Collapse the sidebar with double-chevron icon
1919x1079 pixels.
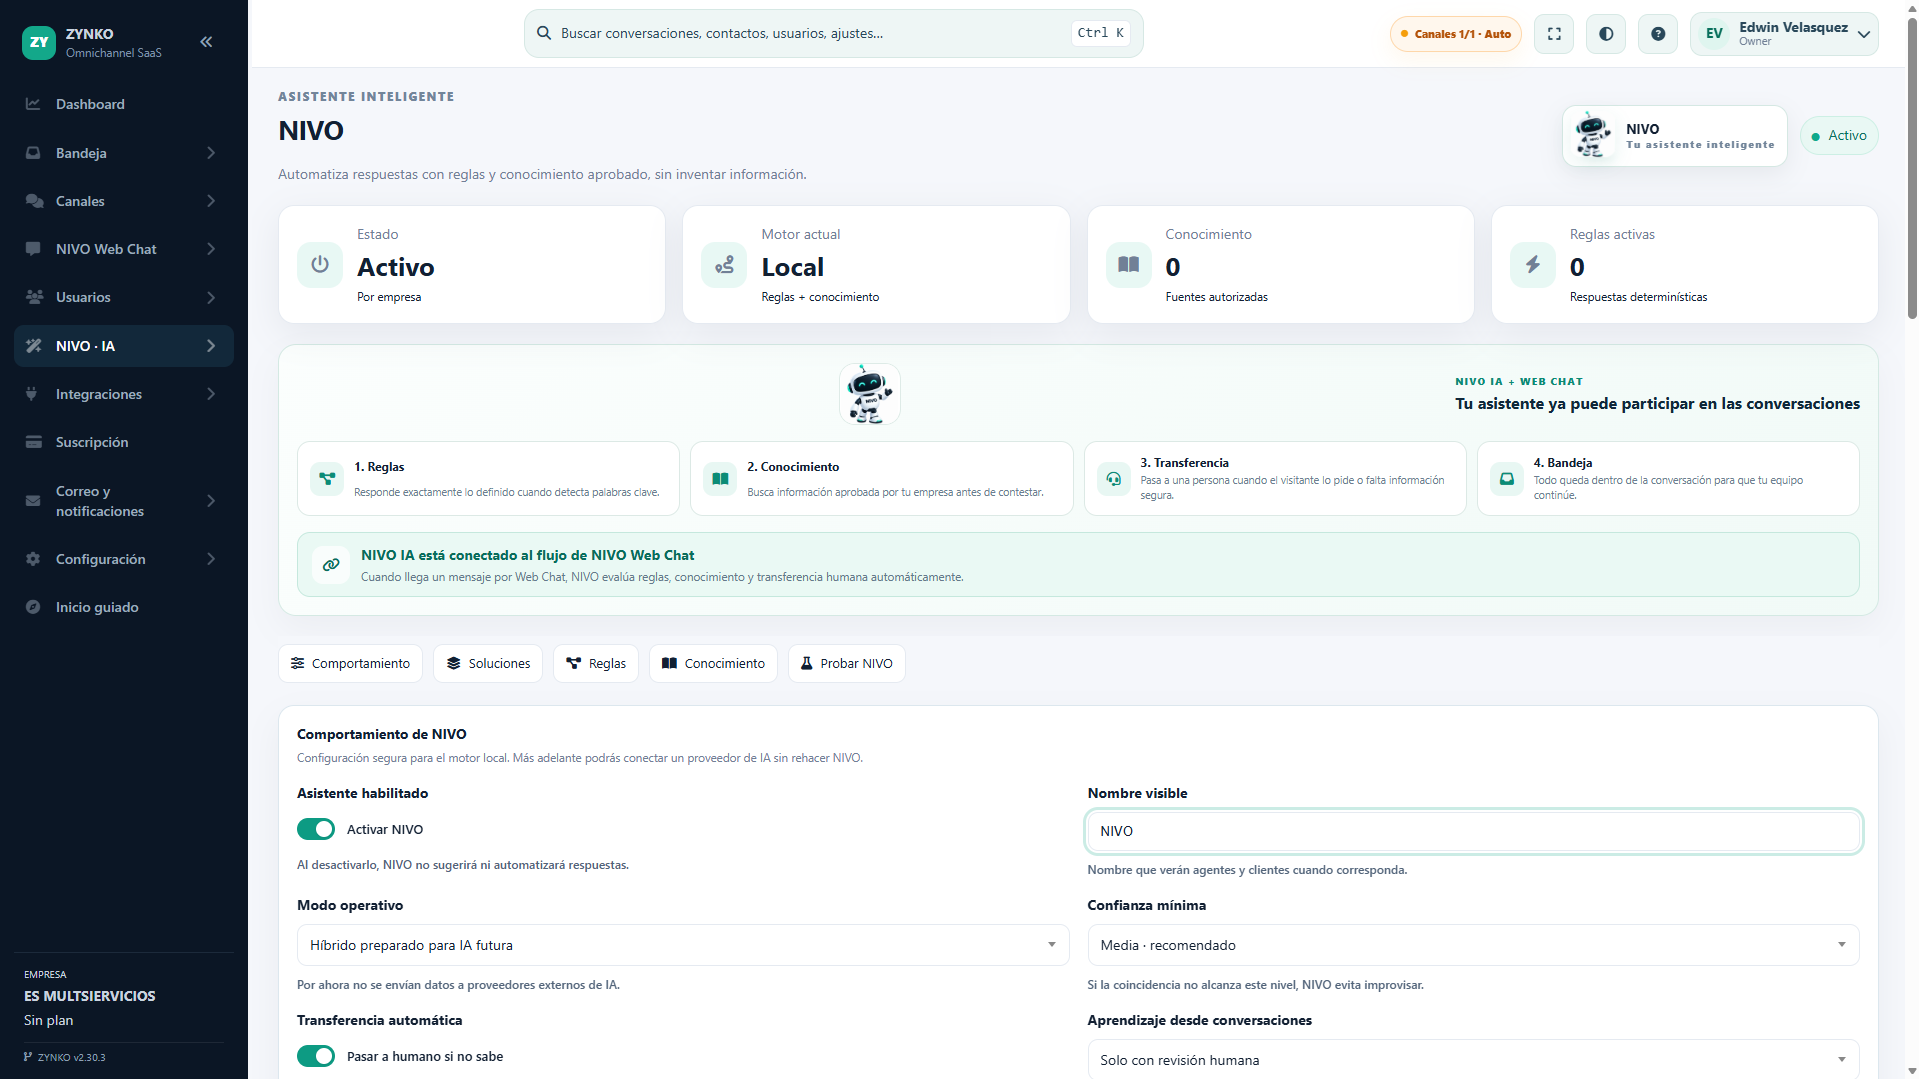(x=206, y=42)
